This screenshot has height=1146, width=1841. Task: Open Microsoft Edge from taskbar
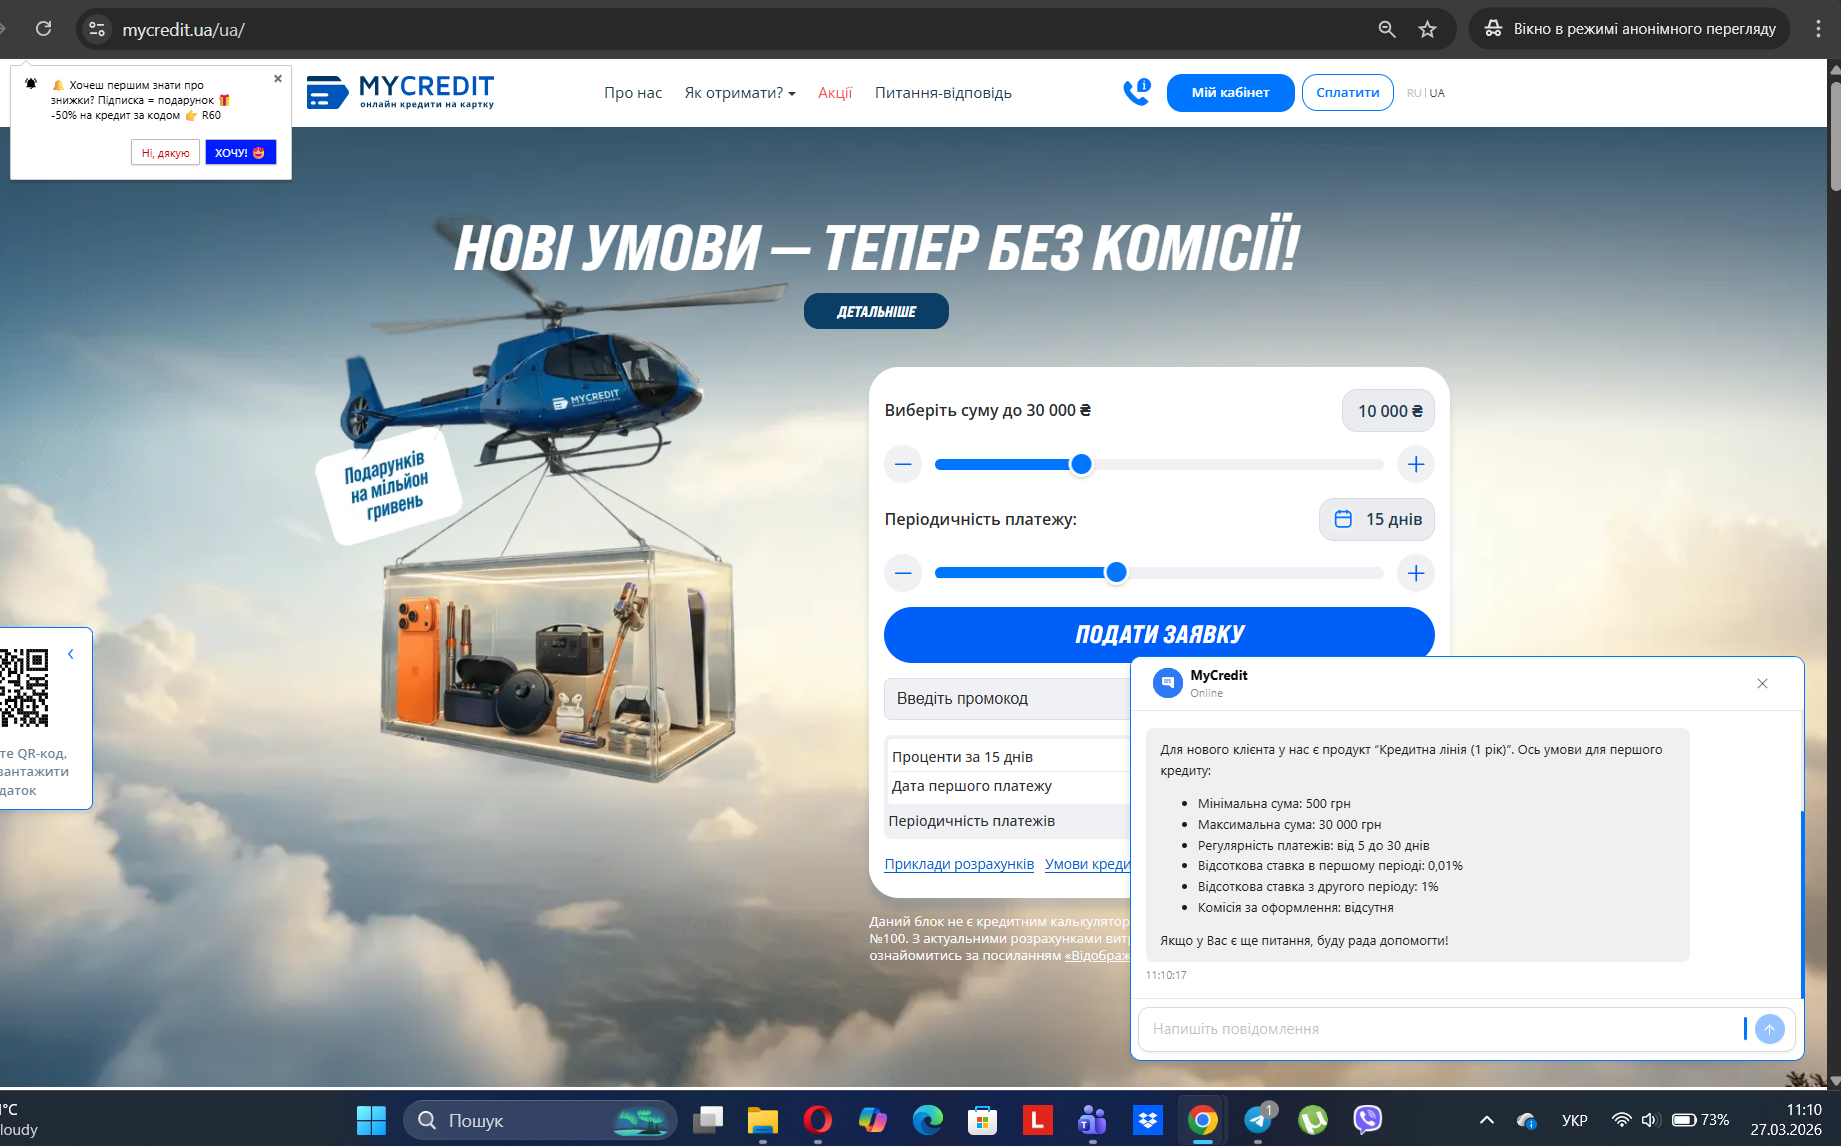coord(928,1120)
